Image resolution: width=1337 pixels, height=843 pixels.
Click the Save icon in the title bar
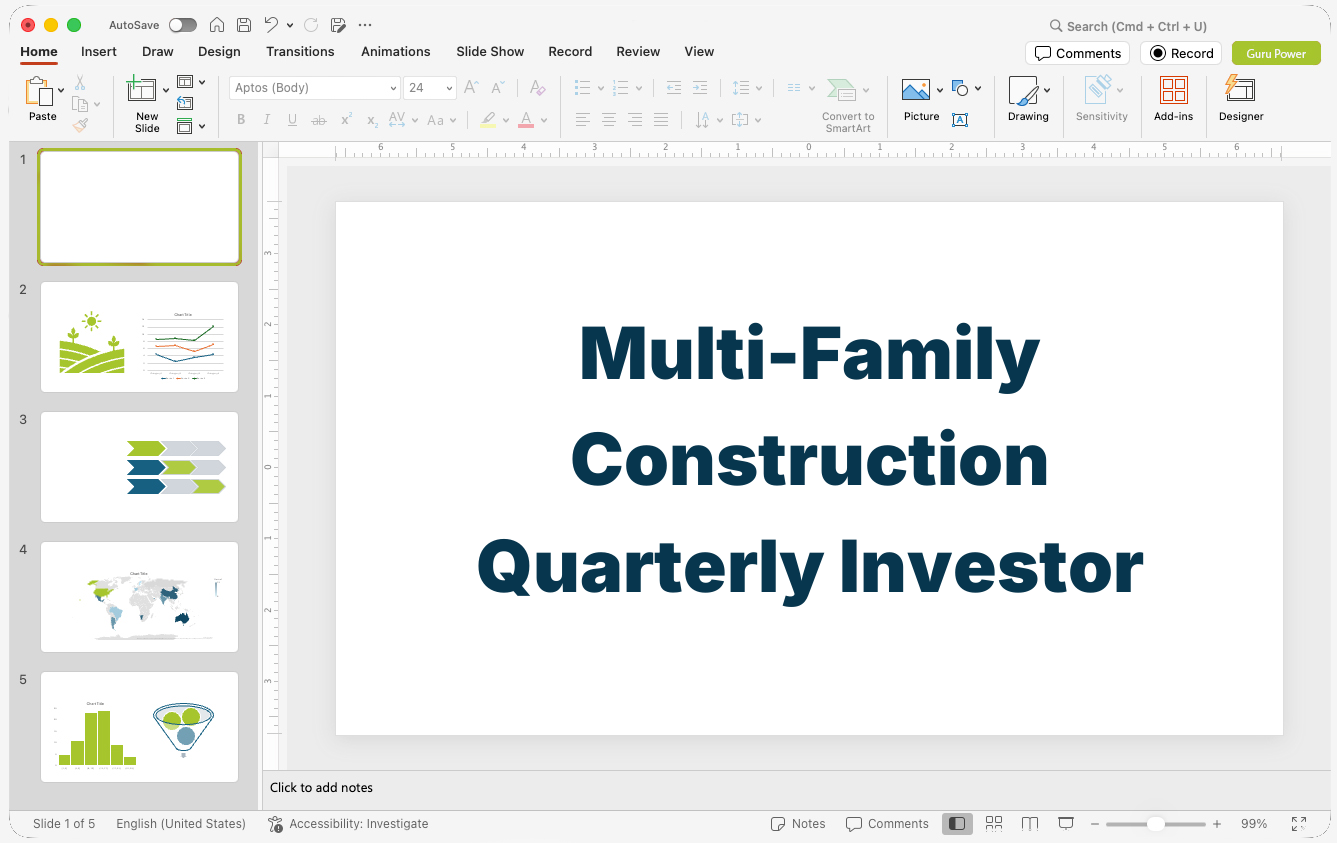coord(244,25)
